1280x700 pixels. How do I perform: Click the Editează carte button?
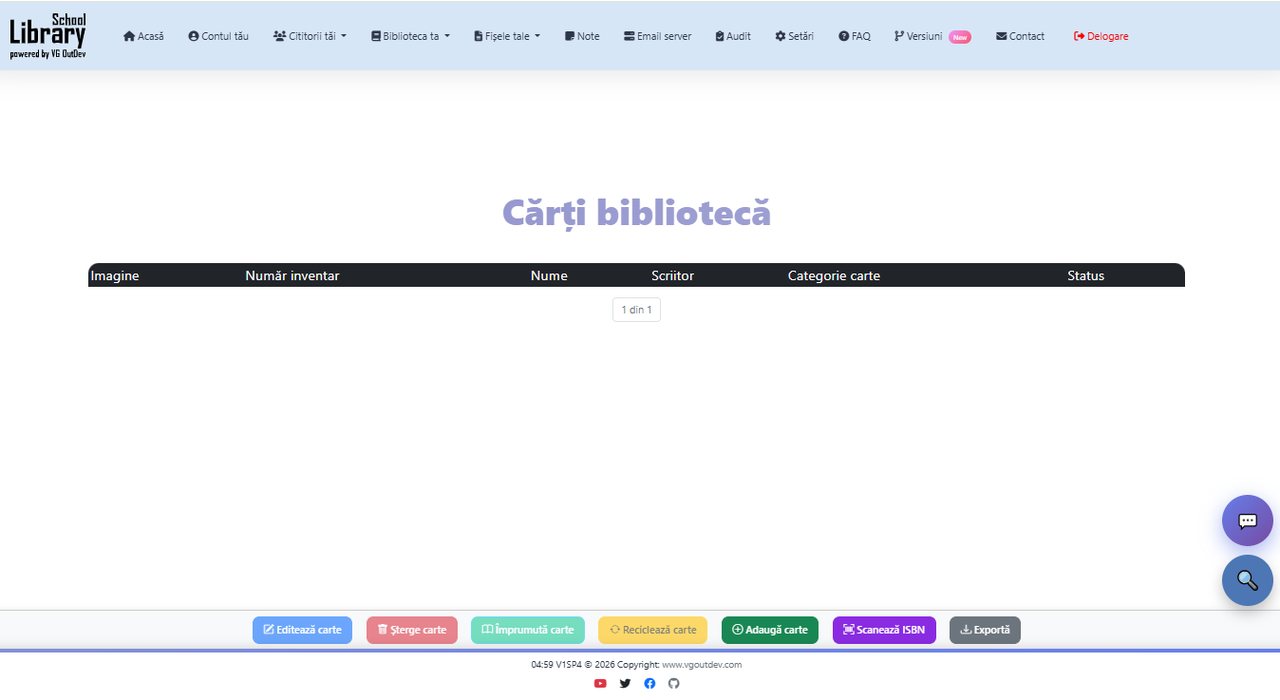(x=302, y=630)
